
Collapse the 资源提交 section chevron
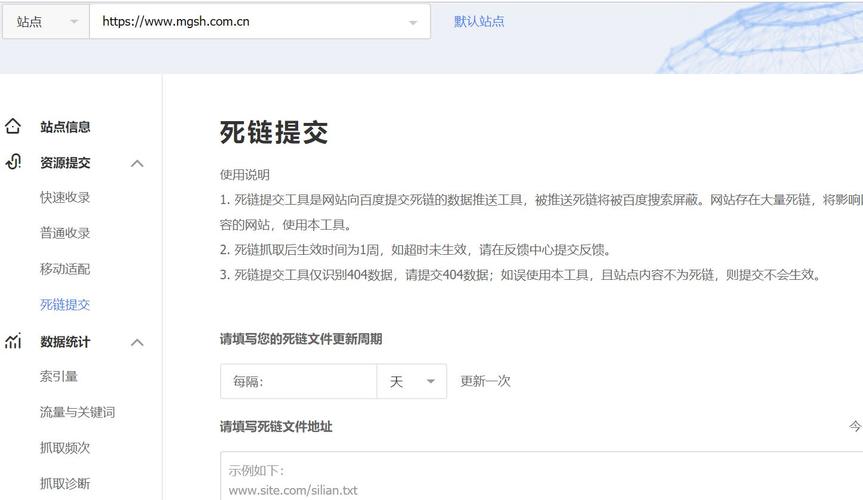(x=137, y=163)
